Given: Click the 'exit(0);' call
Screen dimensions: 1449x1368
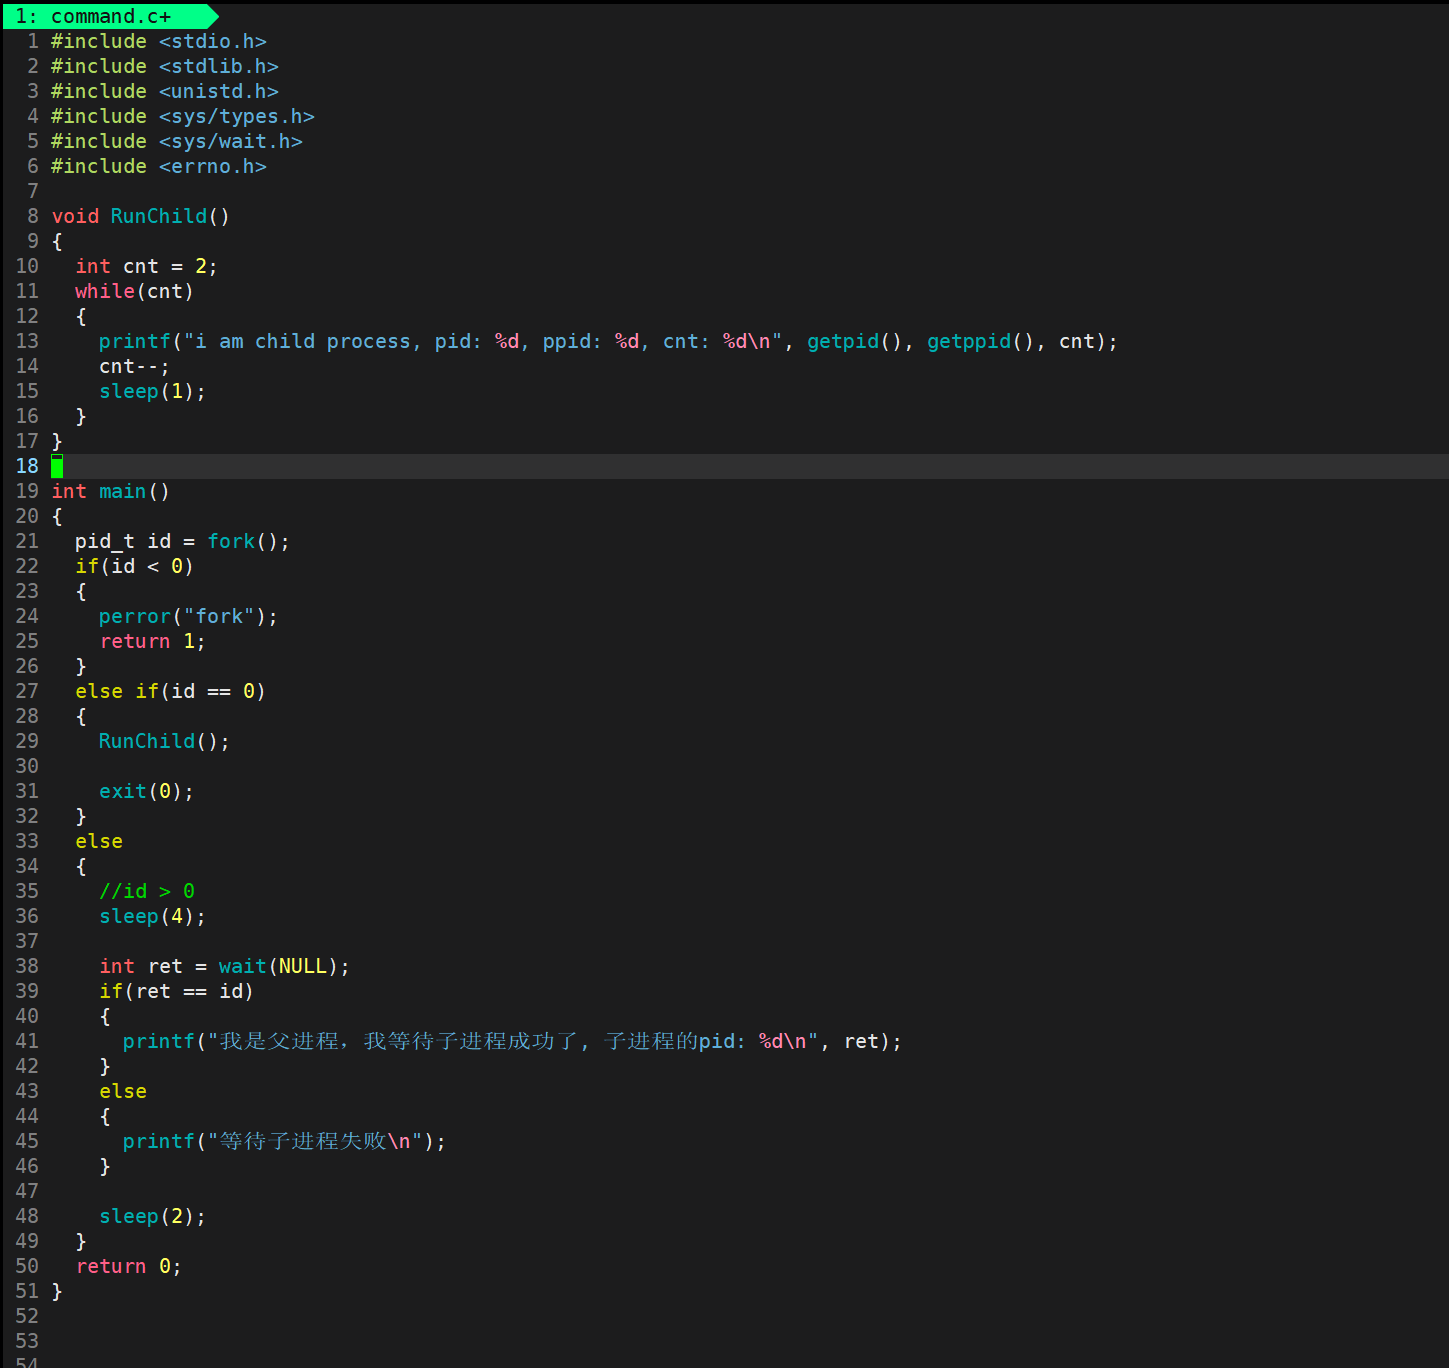Looking at the screenshot, I should 146,791.
